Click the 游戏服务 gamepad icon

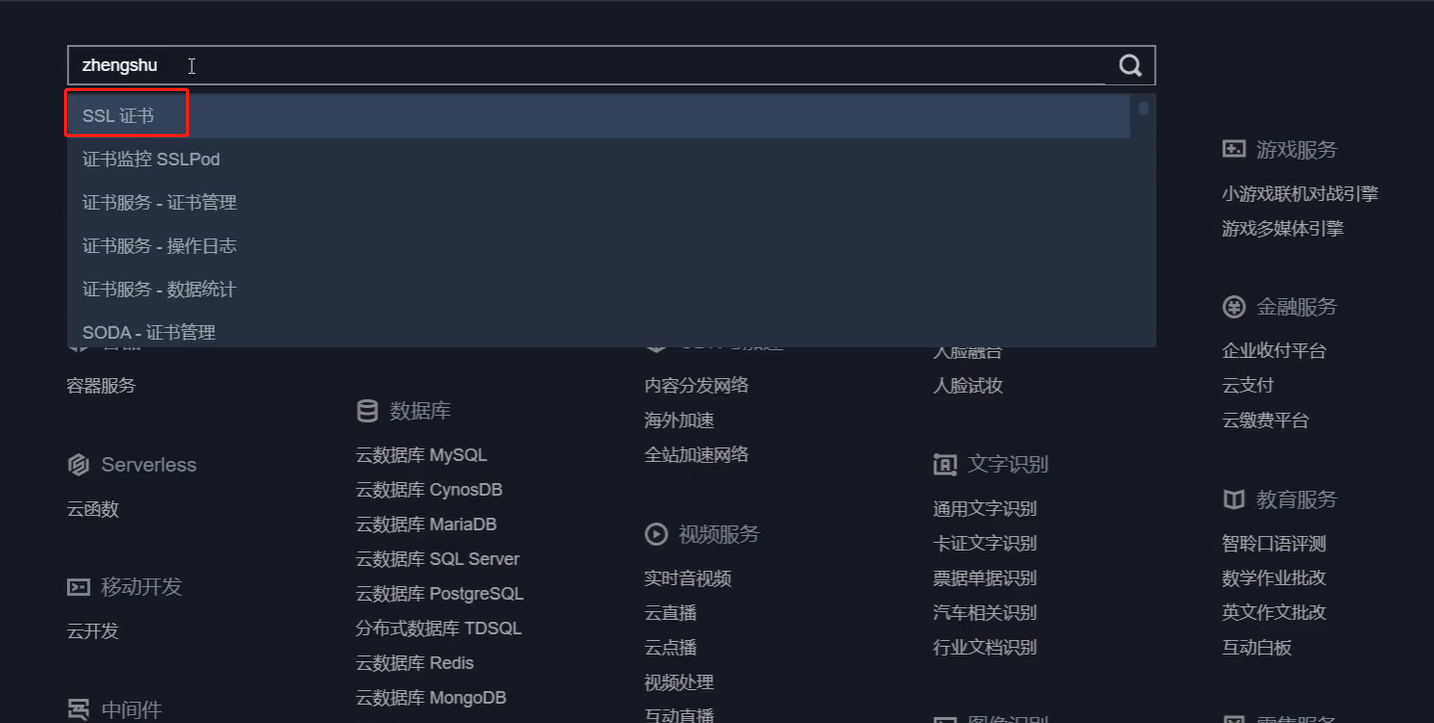coord(1234,149)
